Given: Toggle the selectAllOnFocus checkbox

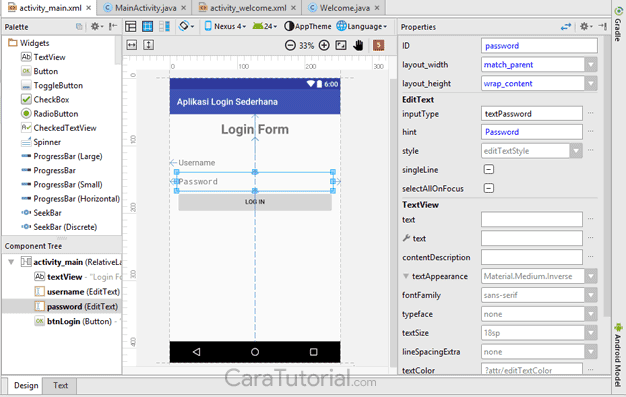Looking at the screenshot, I should point(489,188).
